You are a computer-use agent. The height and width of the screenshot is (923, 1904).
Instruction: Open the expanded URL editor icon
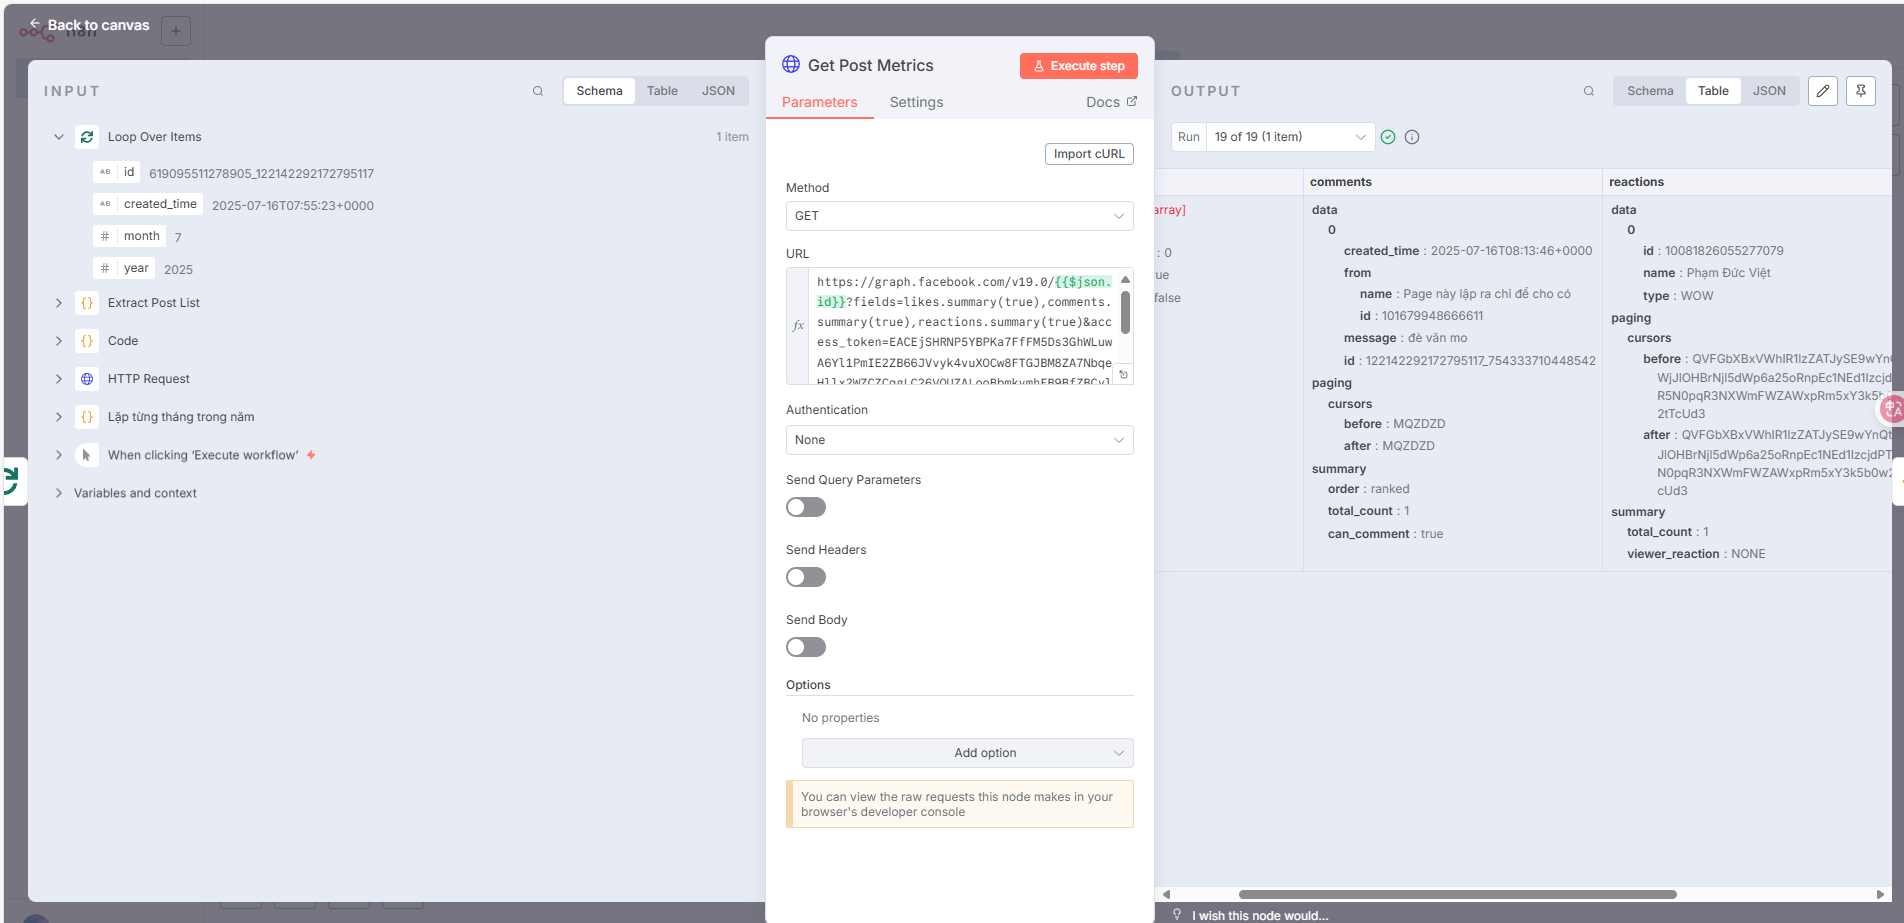pos(1124,375)
